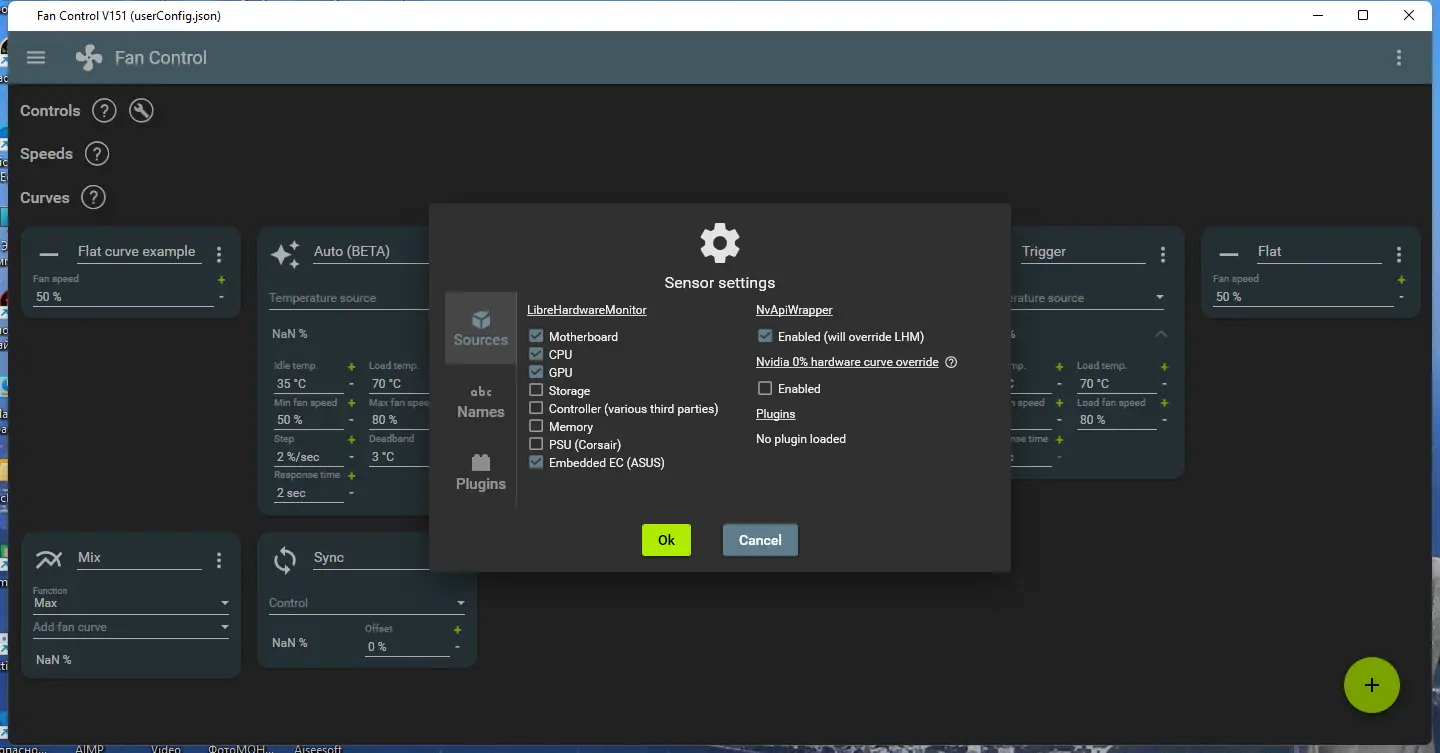Screen dimensions: 1440x753
Task: Uncheck Embedded EC (ASUS) checkbox
Action: point(537,463)
